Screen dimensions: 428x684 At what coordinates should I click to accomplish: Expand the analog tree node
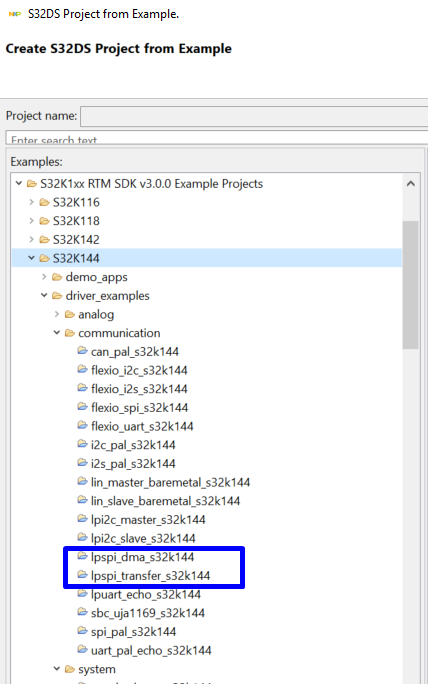(x=57, y=315)
